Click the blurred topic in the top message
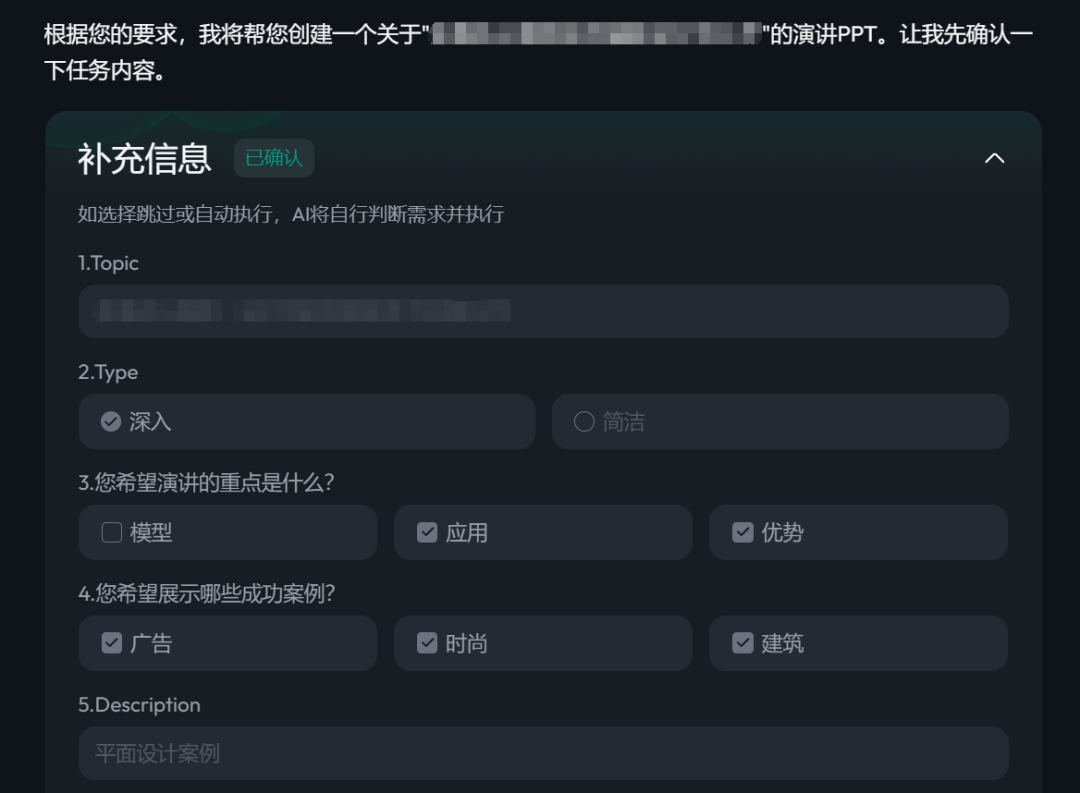 point(595,36)
